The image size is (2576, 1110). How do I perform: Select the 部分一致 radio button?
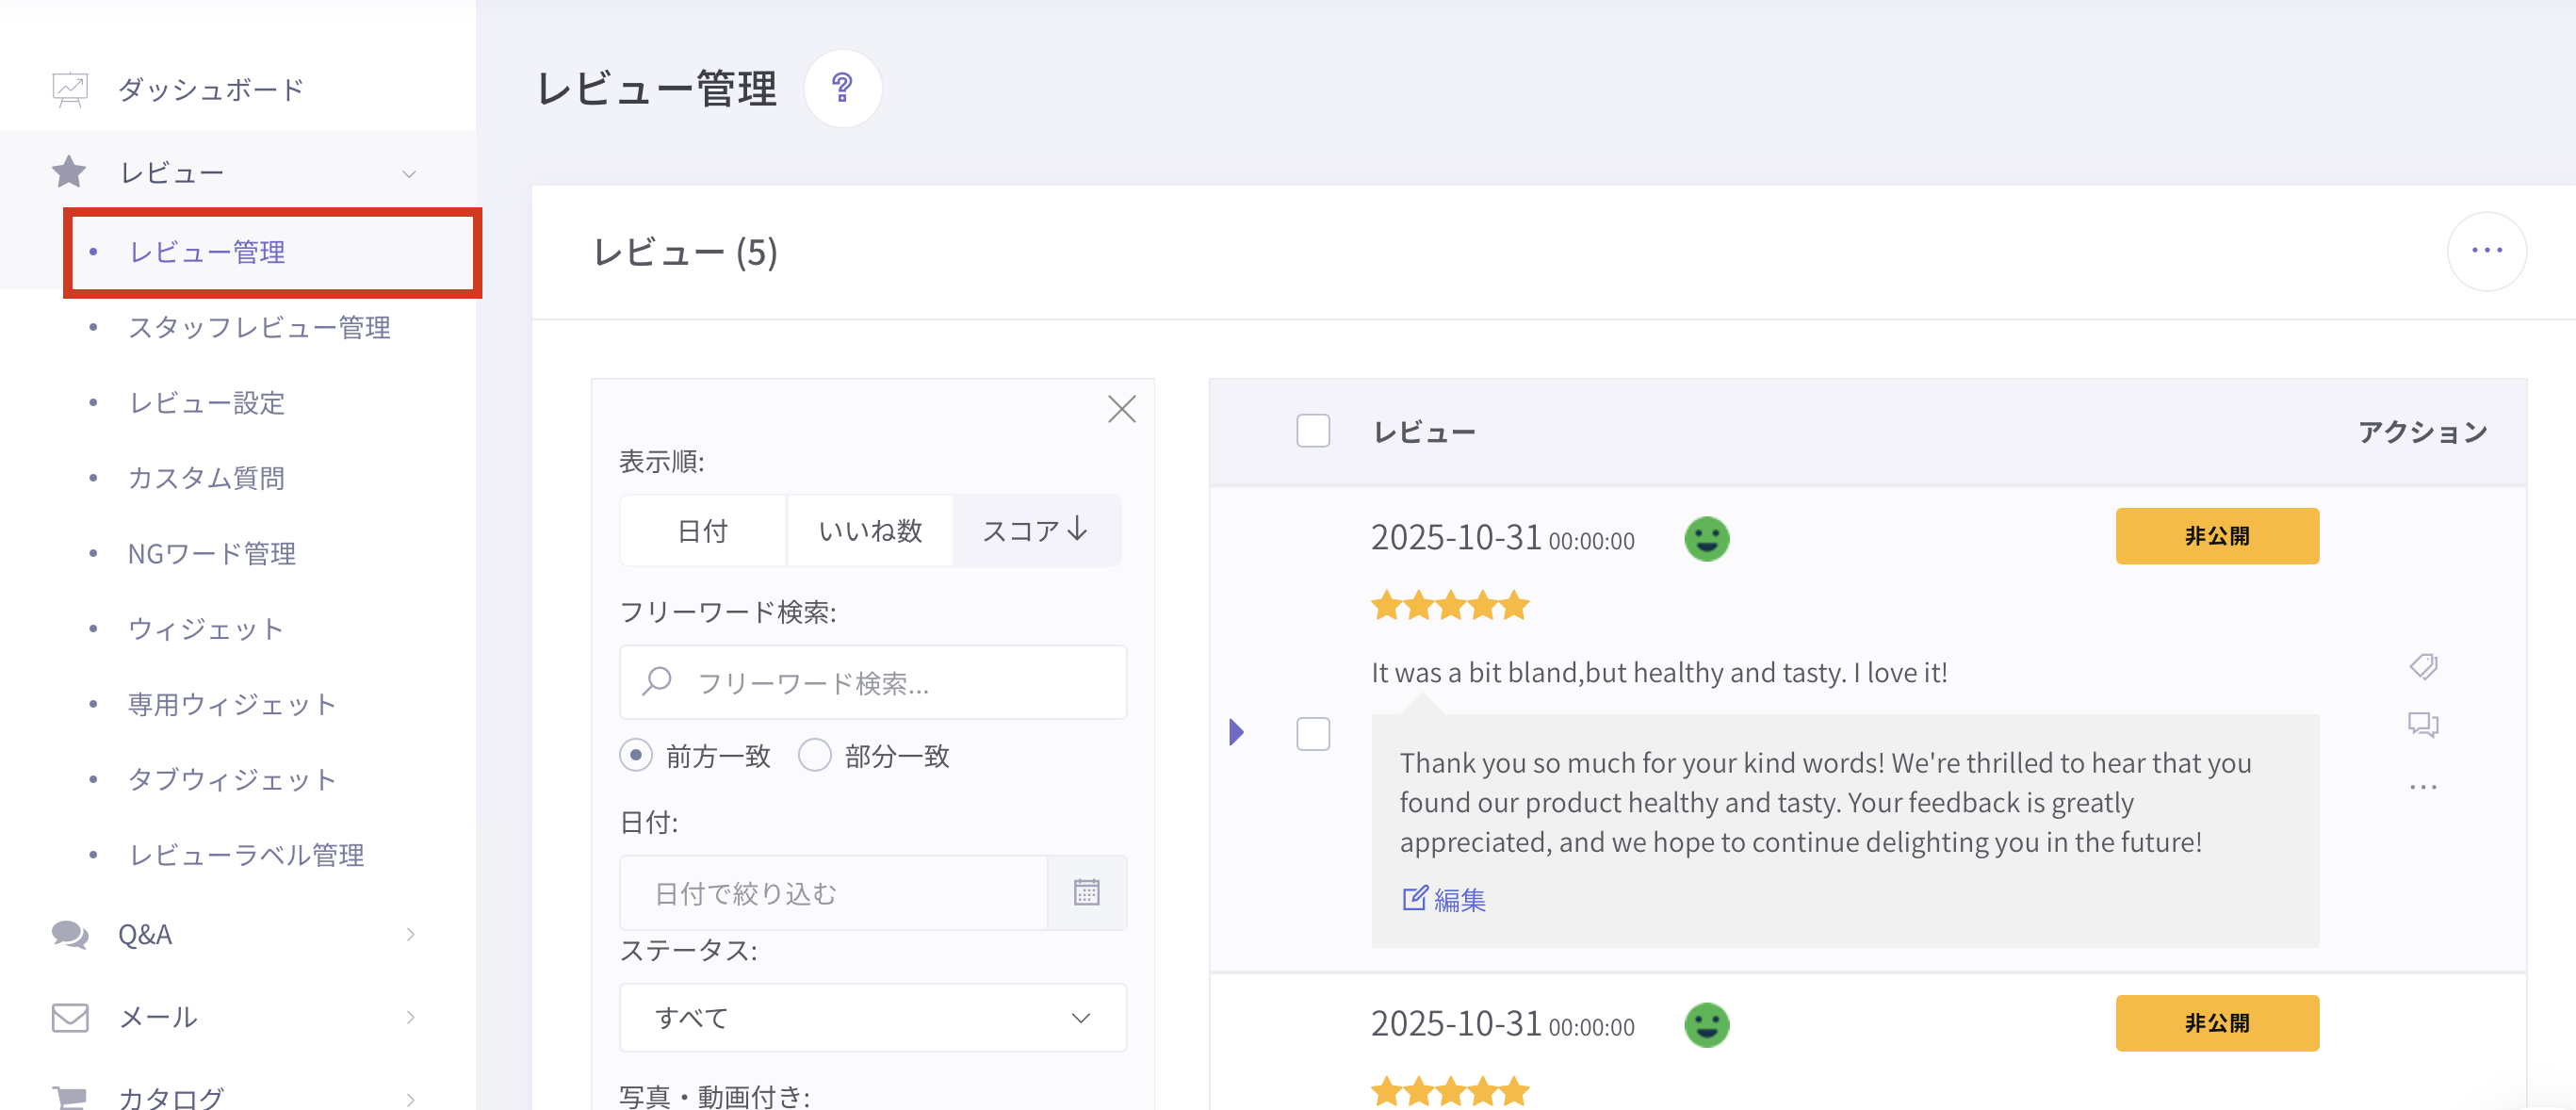814,755
